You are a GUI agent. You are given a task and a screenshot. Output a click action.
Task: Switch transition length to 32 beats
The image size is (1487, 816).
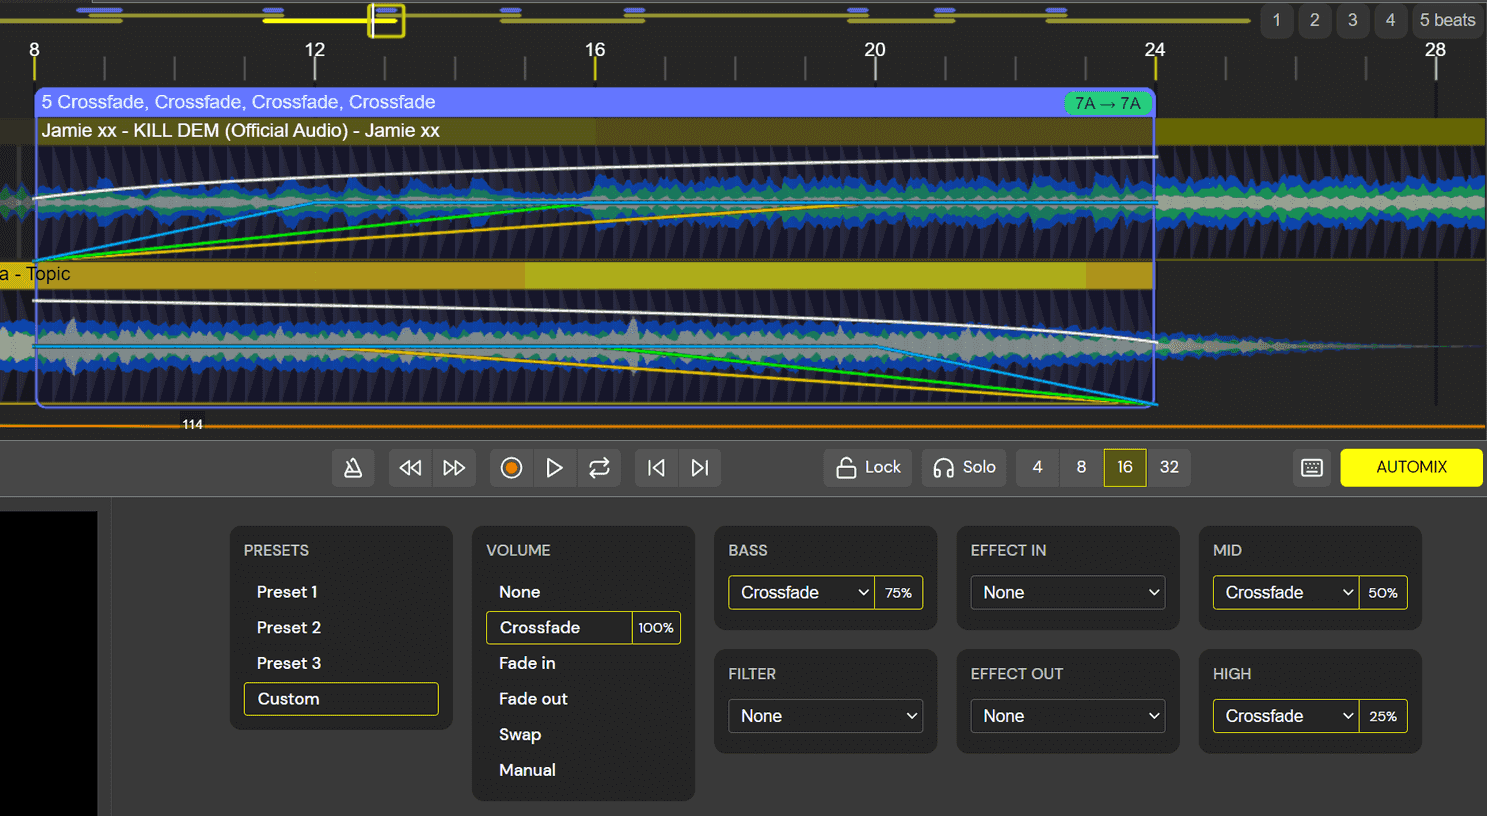[1168, 467]
